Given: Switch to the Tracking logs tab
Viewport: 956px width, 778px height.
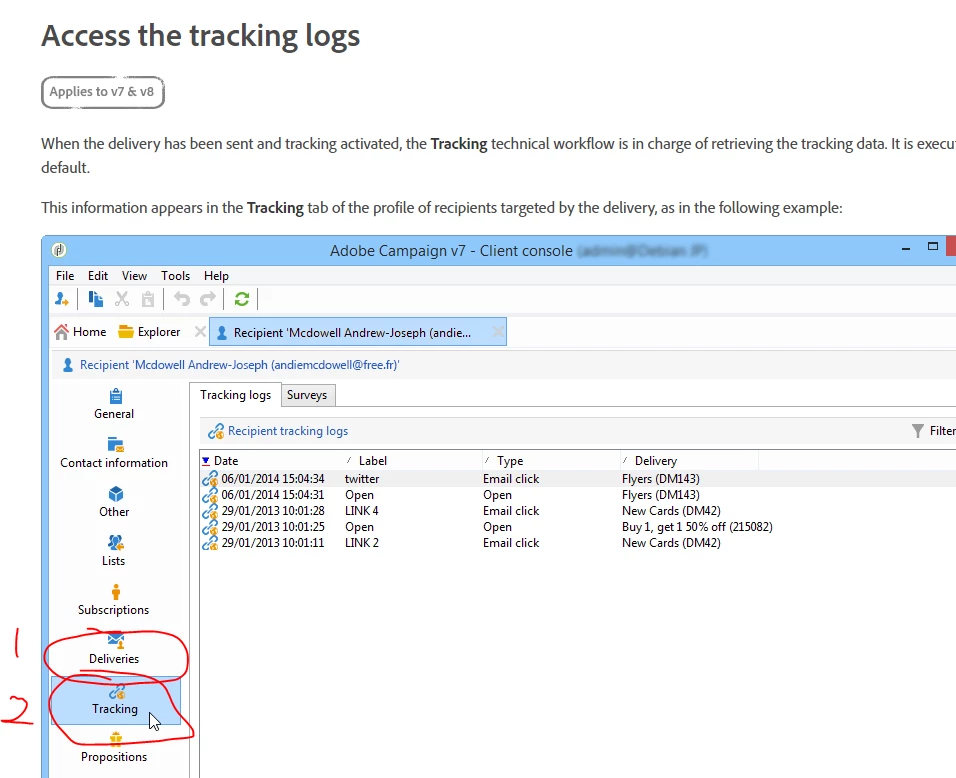Looking at the screenshot, I should coord(235,395).
